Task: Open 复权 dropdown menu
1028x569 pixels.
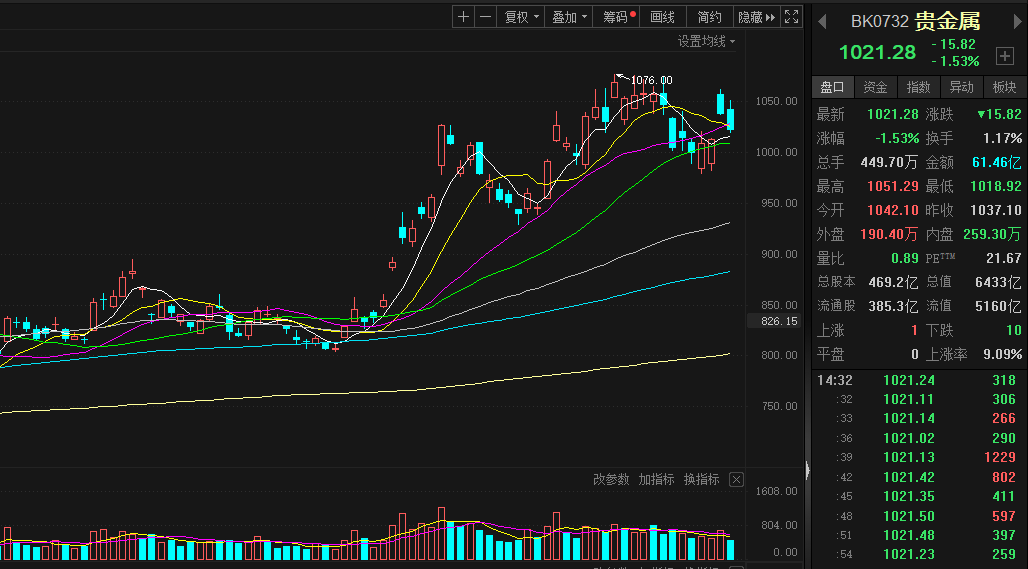Action: click(x=521, y=17)
